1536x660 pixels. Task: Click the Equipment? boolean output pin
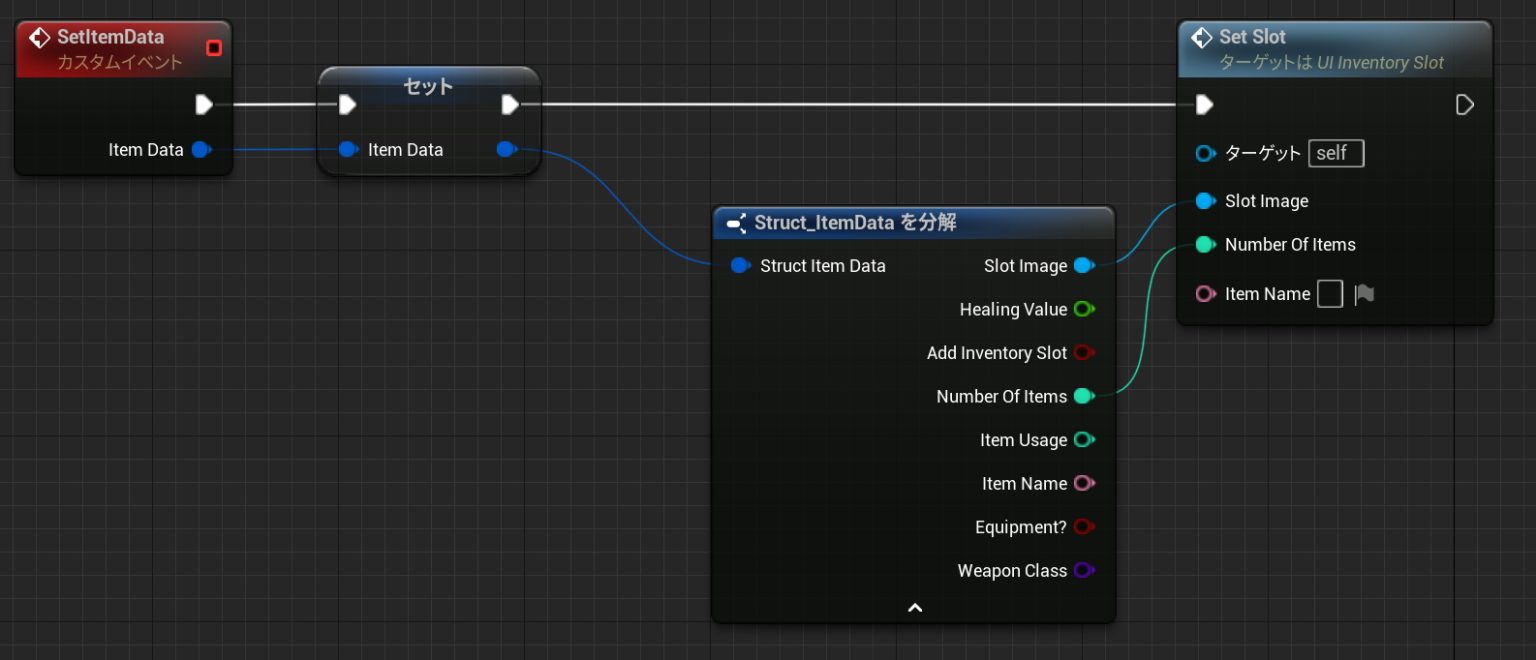coord(1083,527)
